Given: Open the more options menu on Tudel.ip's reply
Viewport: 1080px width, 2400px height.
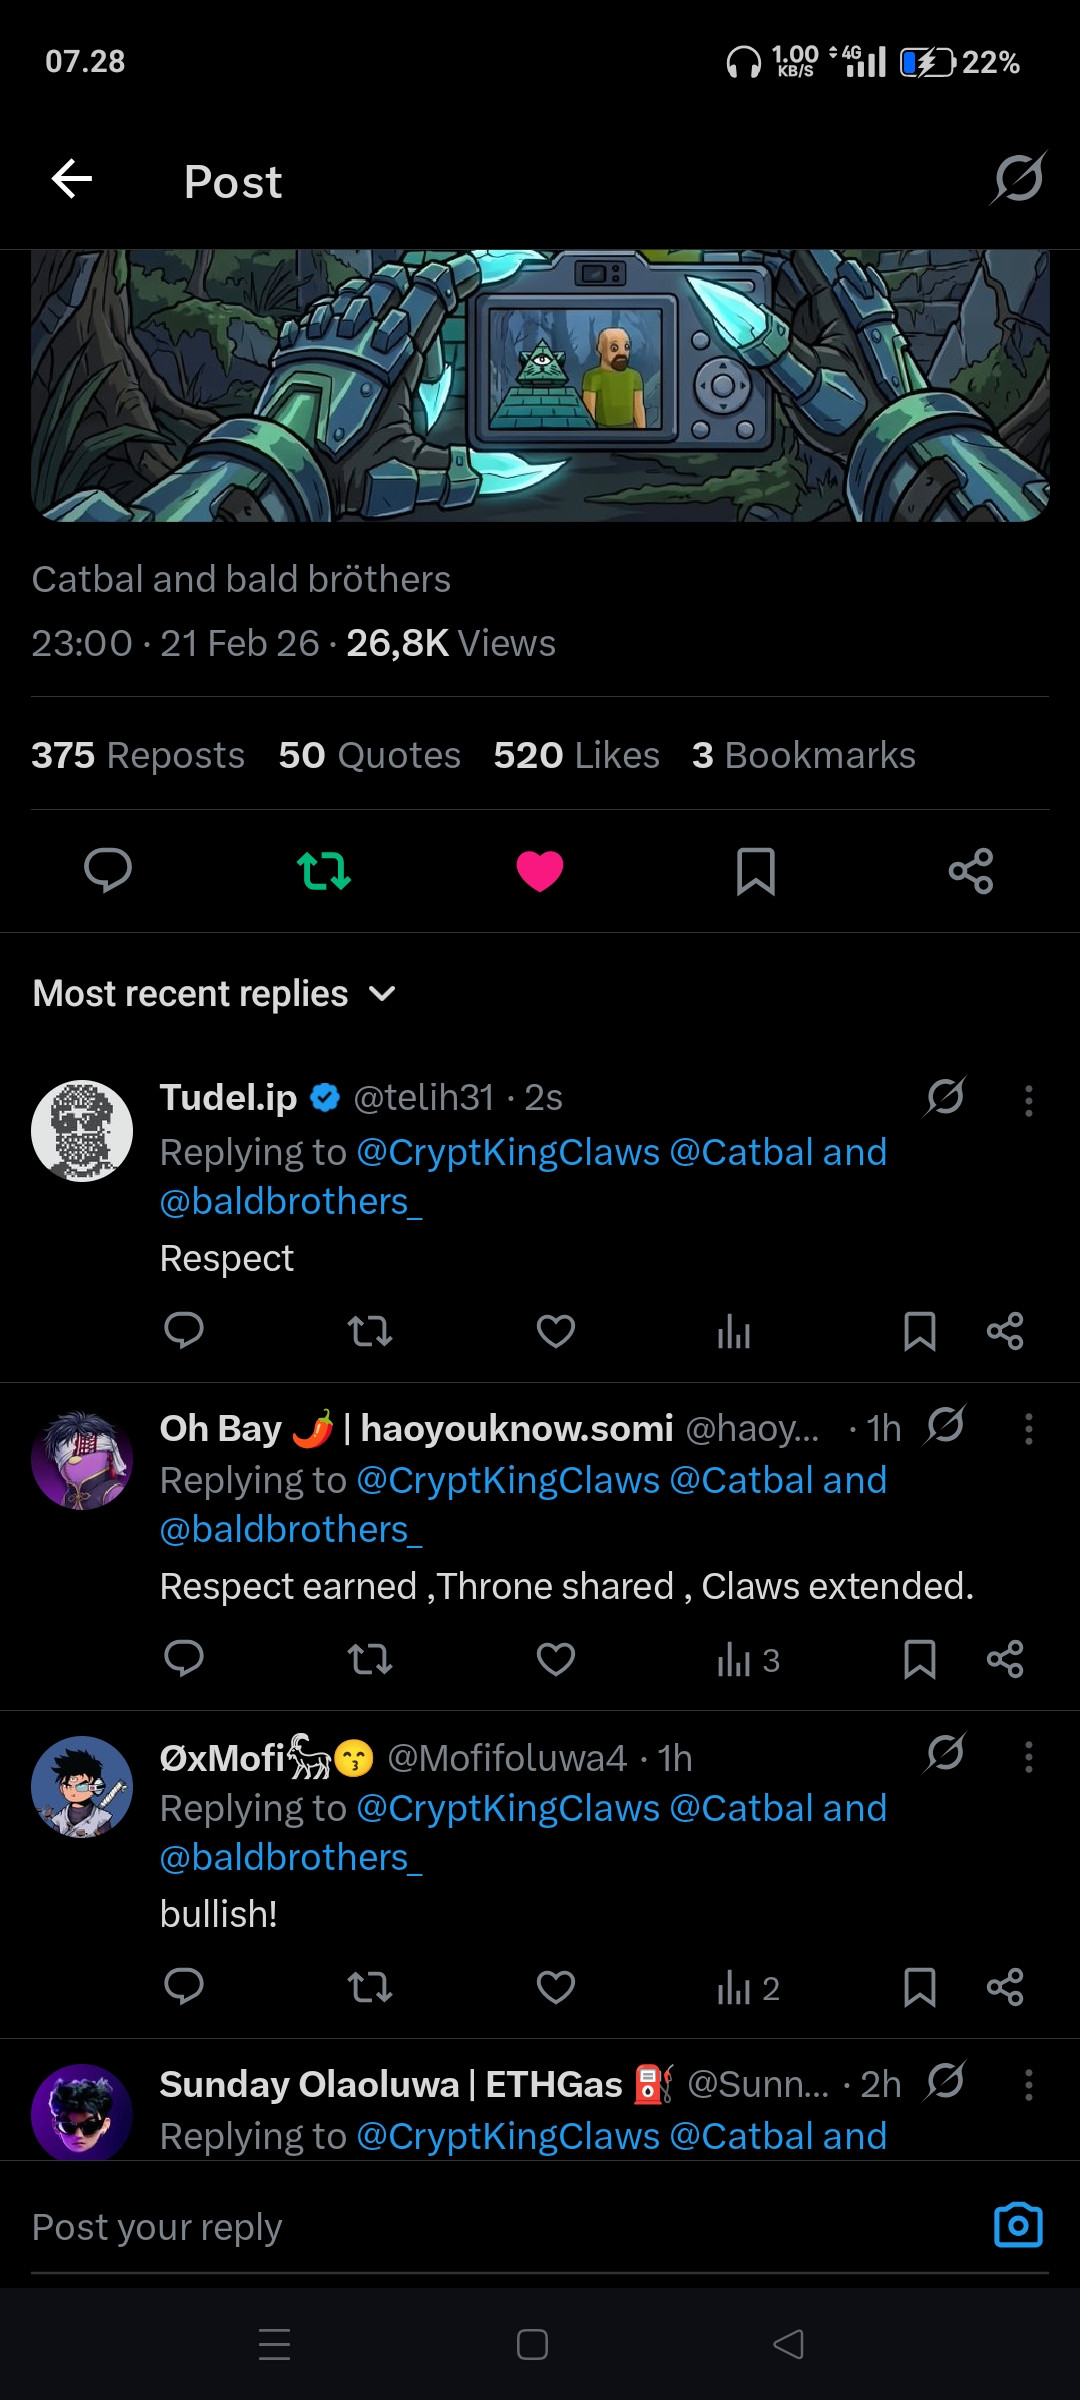Looking at the screenshot, I should tap(1028, 1100).
